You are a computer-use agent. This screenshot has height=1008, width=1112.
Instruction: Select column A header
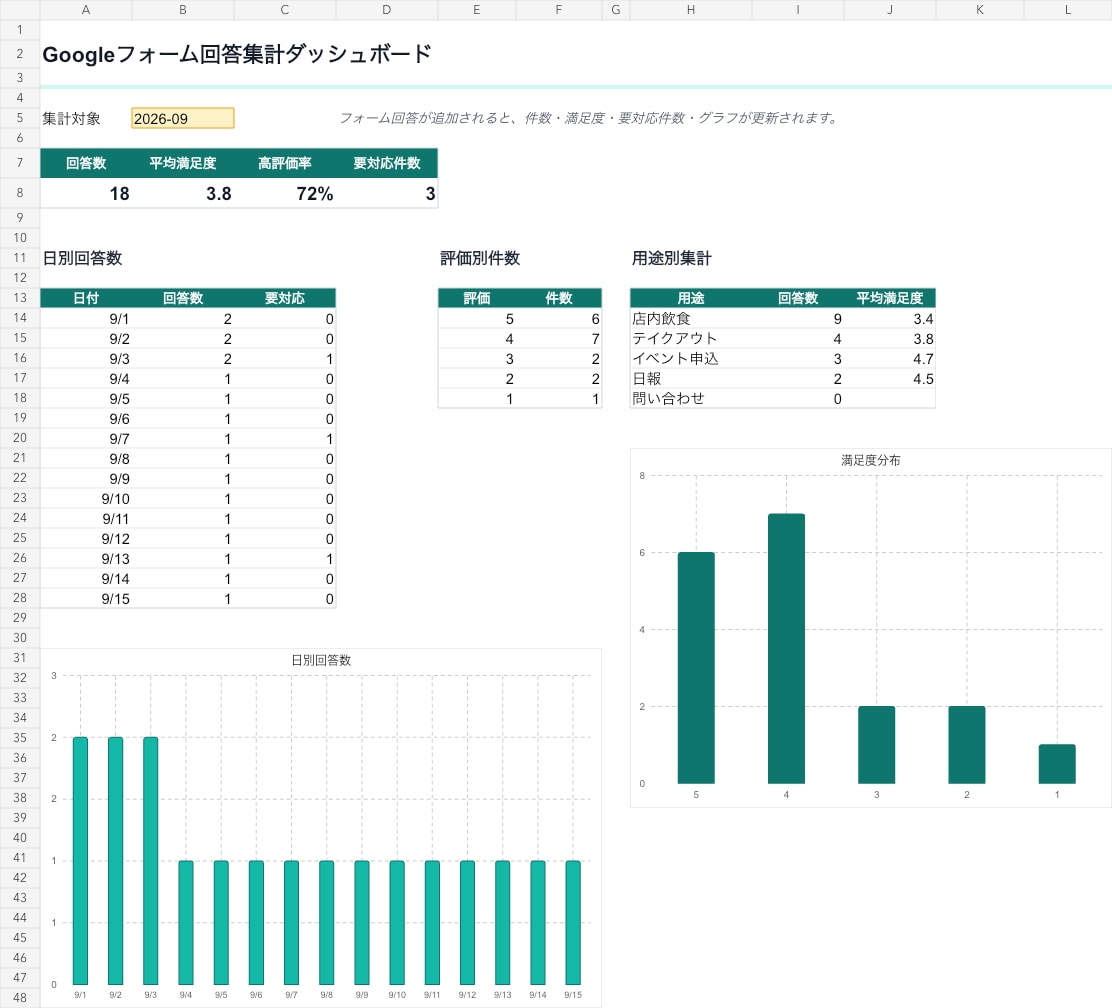[86, 10]
